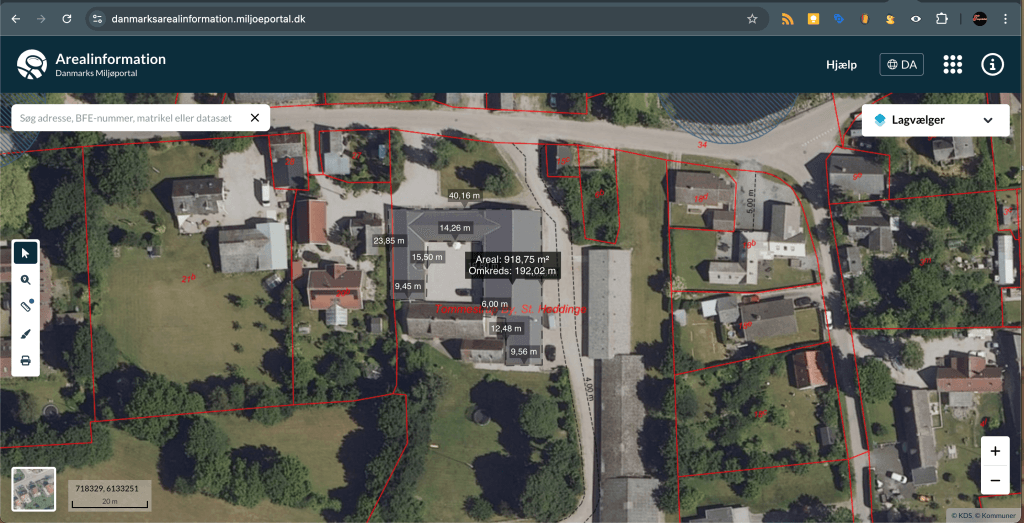Clear the search field with X
Image resolution: width=1024 pixels, height=523 pixels.
coord(254,118)
